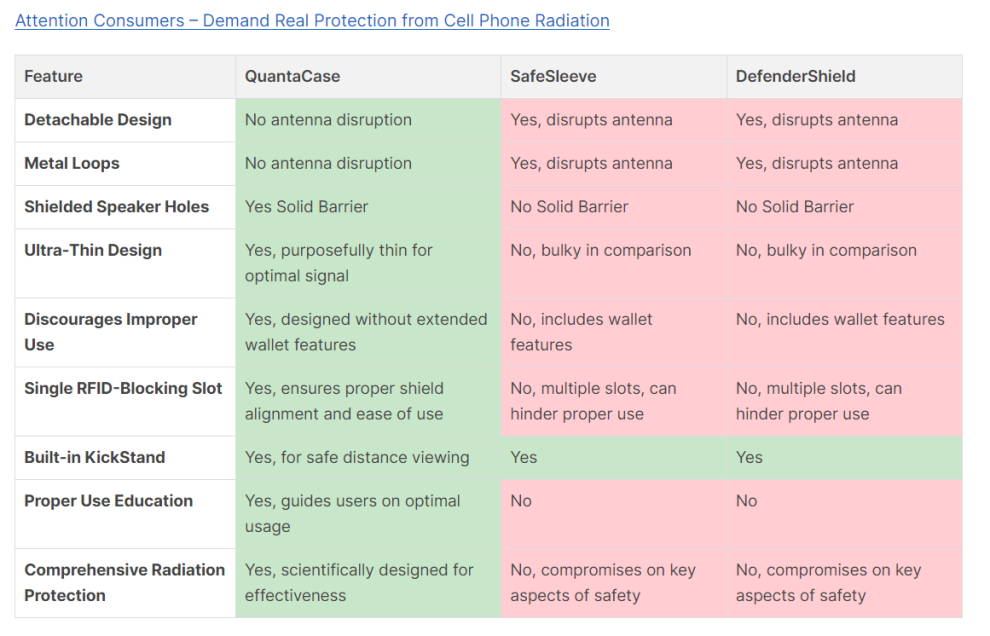The width and height of the screenshot is (990, 636).
Task: Click 'Yes, scientifically designed for effectiveness' cell
Action: (359, 582)
